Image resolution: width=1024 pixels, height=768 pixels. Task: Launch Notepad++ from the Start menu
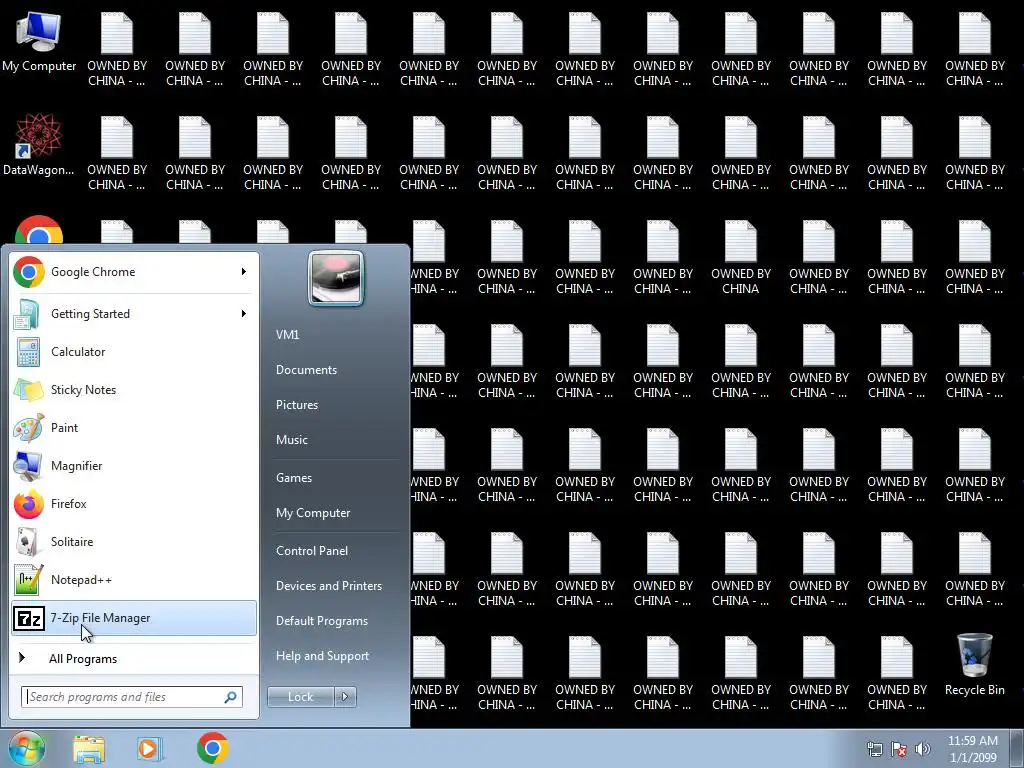134,580
